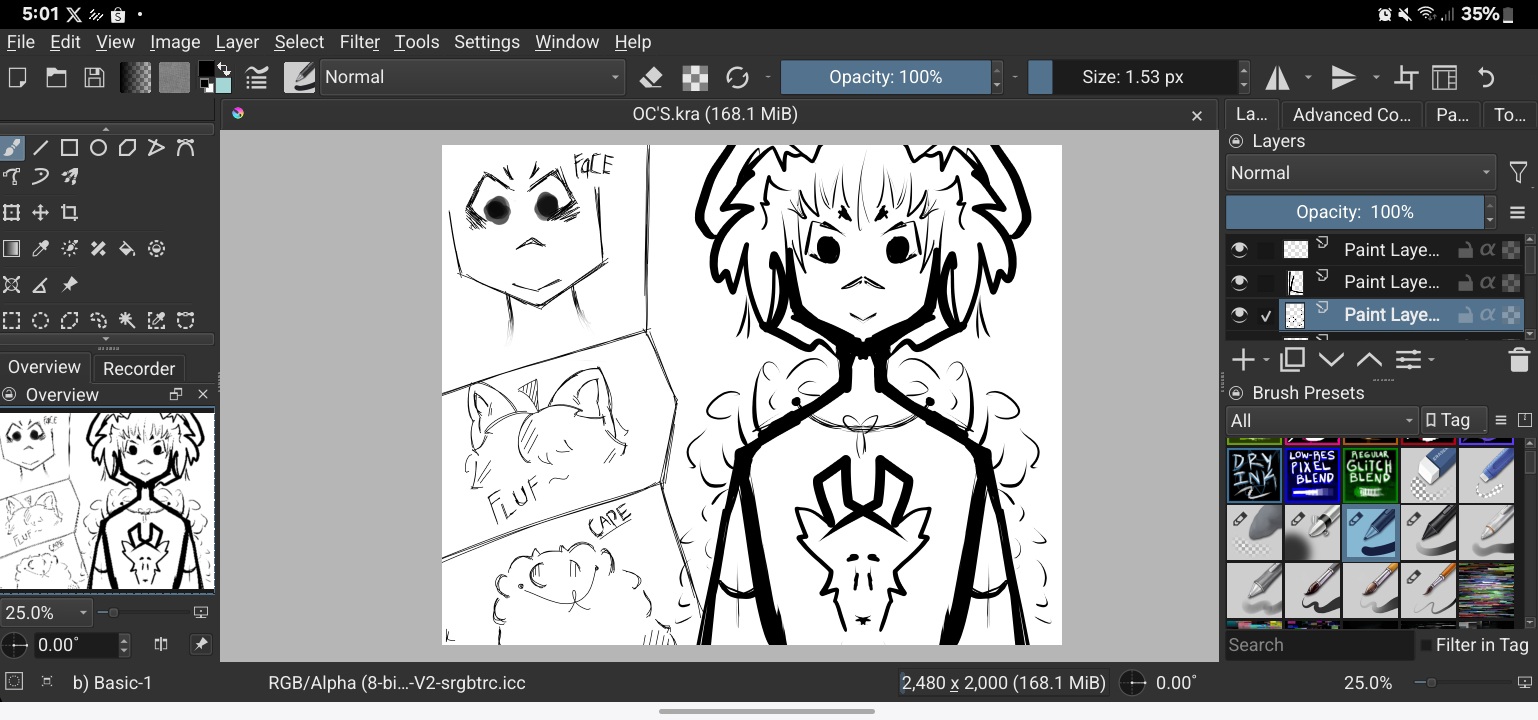Viewport: 1538px width, 720px height.
Task: Open the Settings menu
Action: [487, 42]
